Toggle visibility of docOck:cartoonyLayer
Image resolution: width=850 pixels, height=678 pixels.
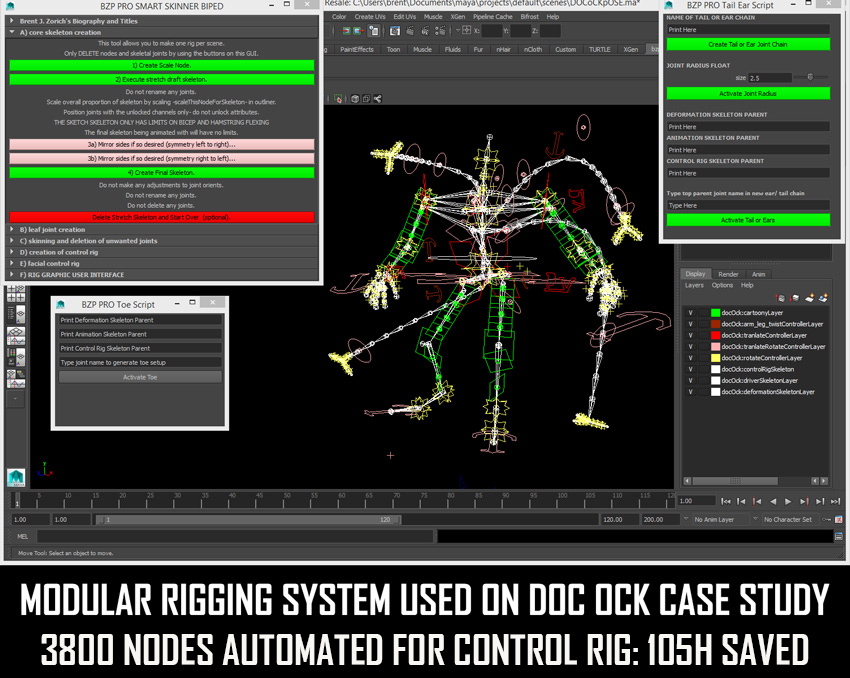pyautogui.click(x=690, y=313)
